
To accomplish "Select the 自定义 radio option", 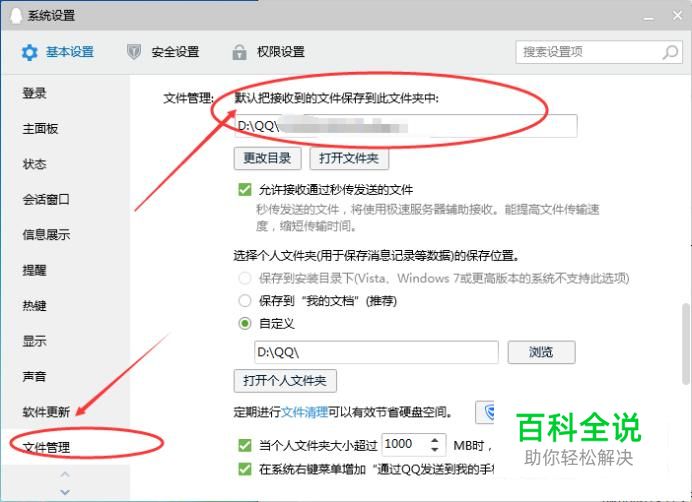I will tap(244, 323).
